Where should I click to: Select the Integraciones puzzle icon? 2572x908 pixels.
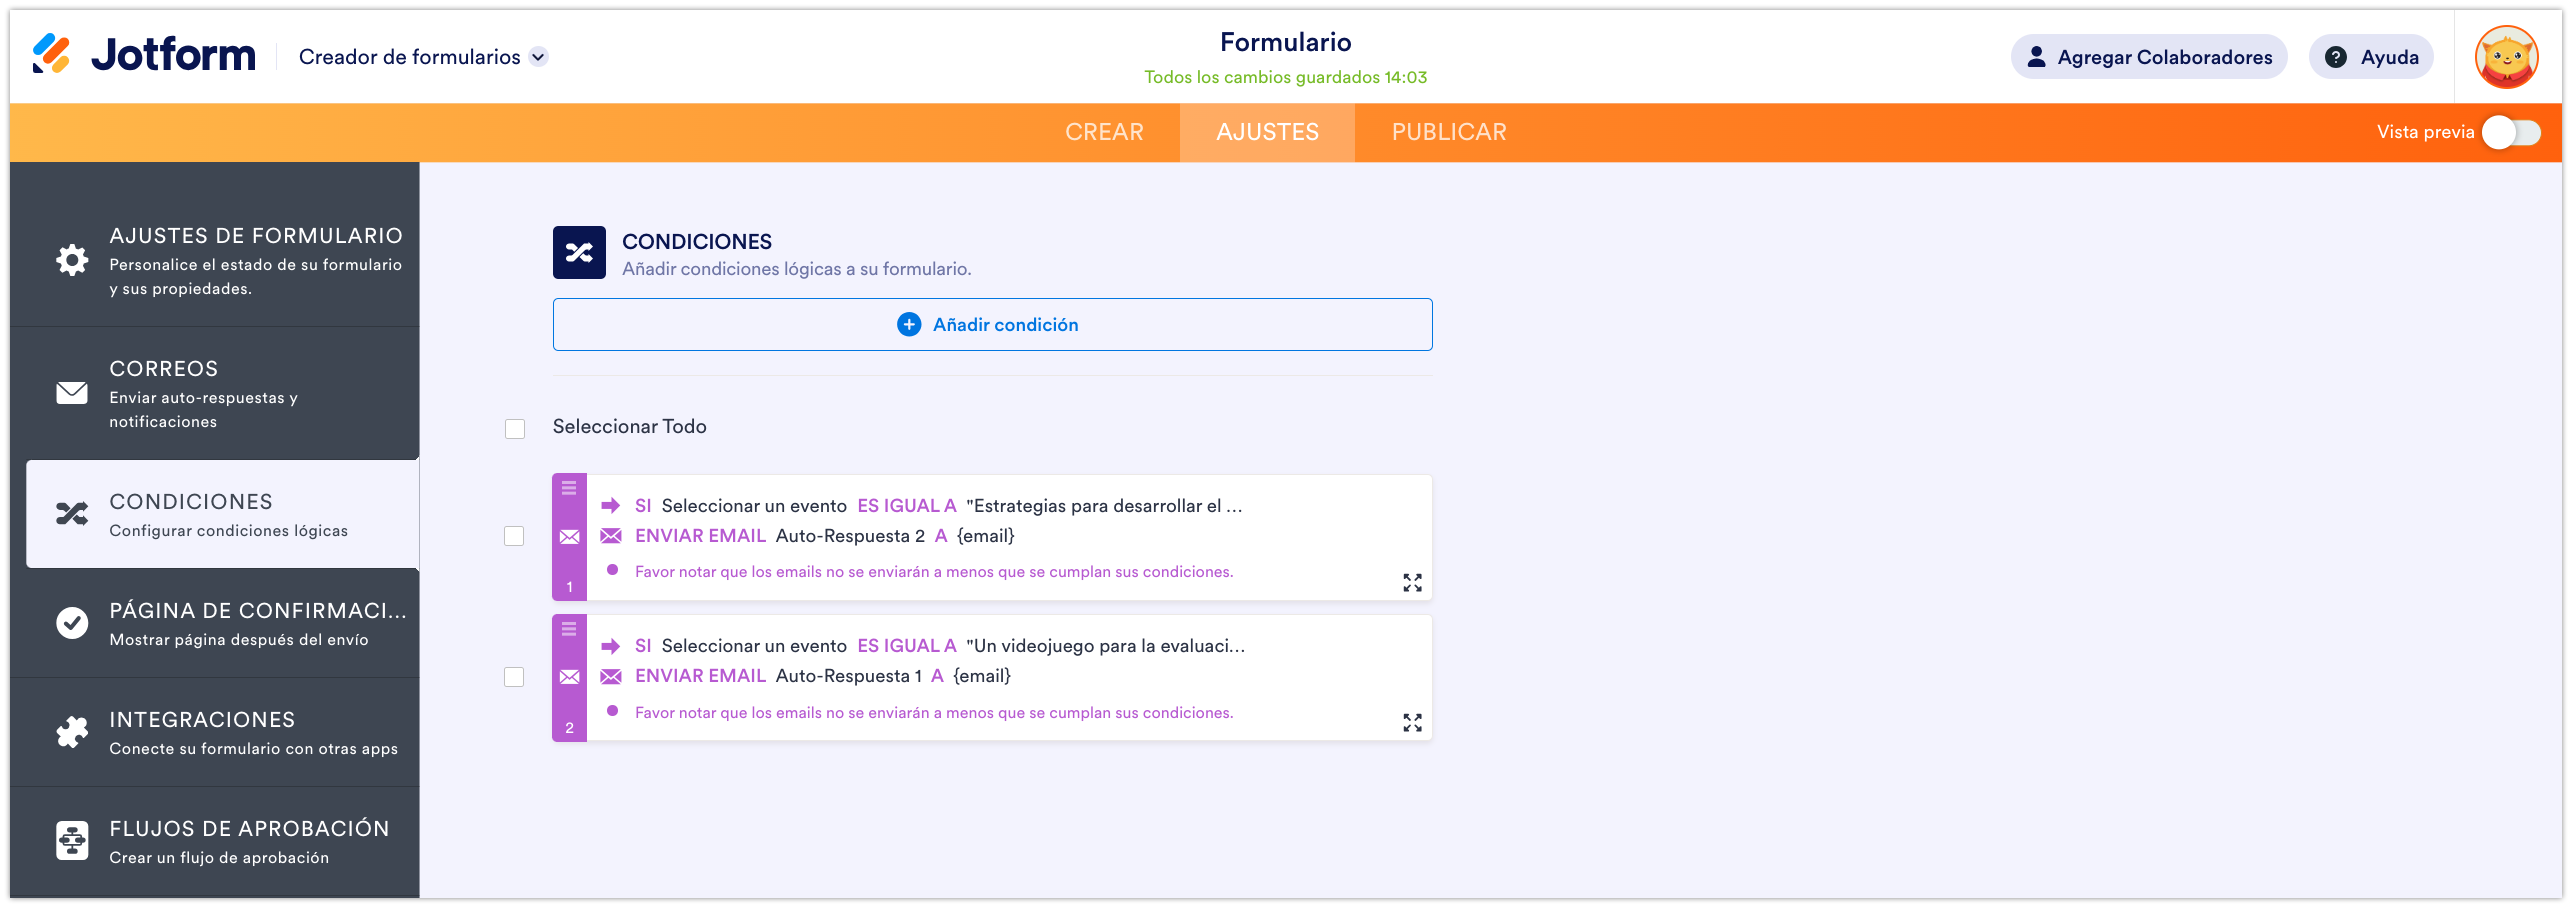71,731
